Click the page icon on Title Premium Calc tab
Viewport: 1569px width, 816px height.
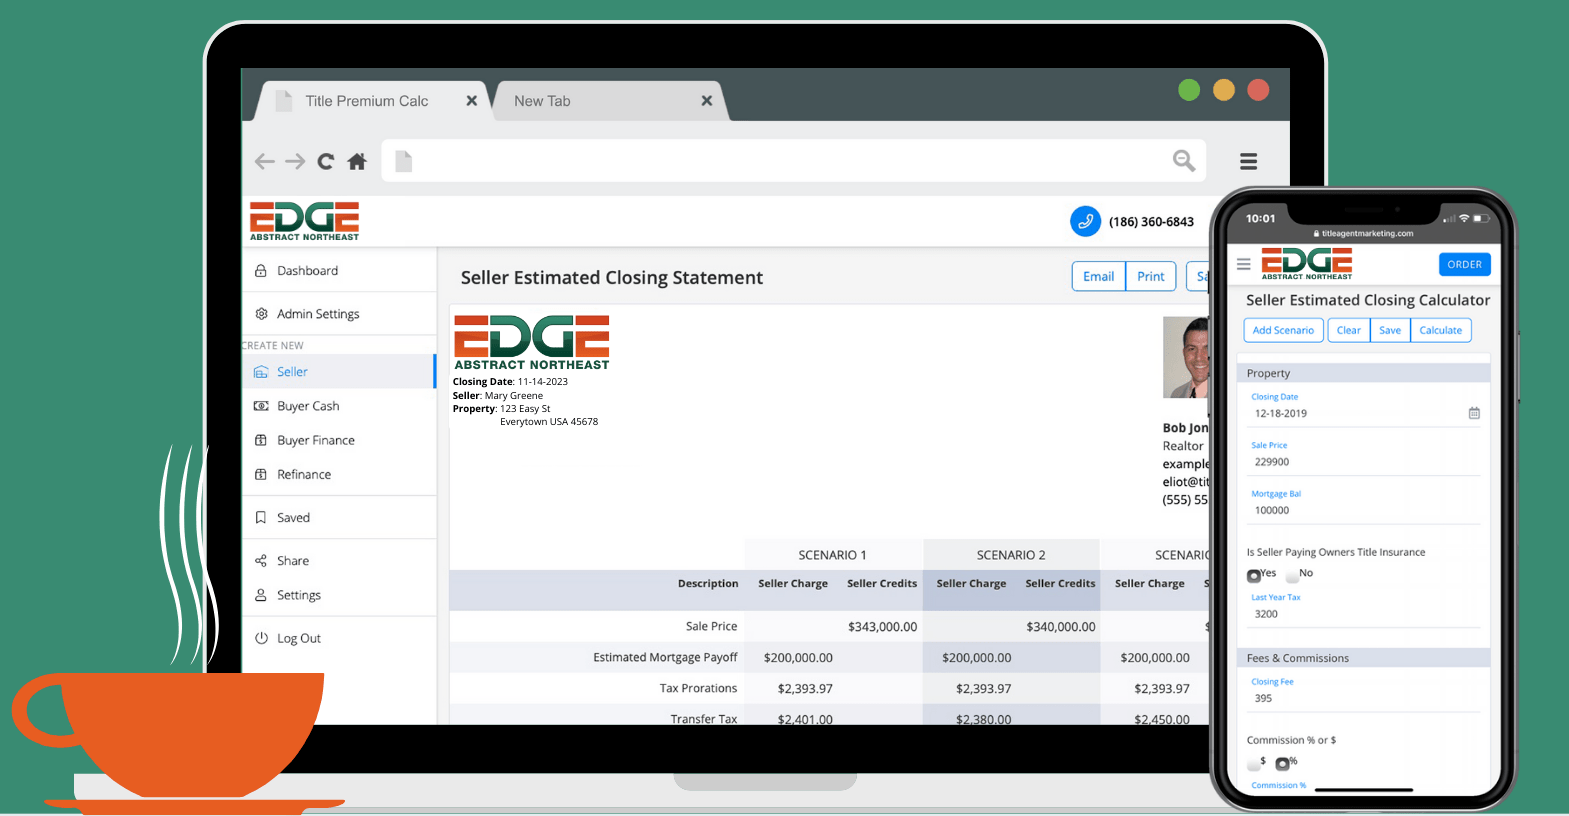pos(284,101)
